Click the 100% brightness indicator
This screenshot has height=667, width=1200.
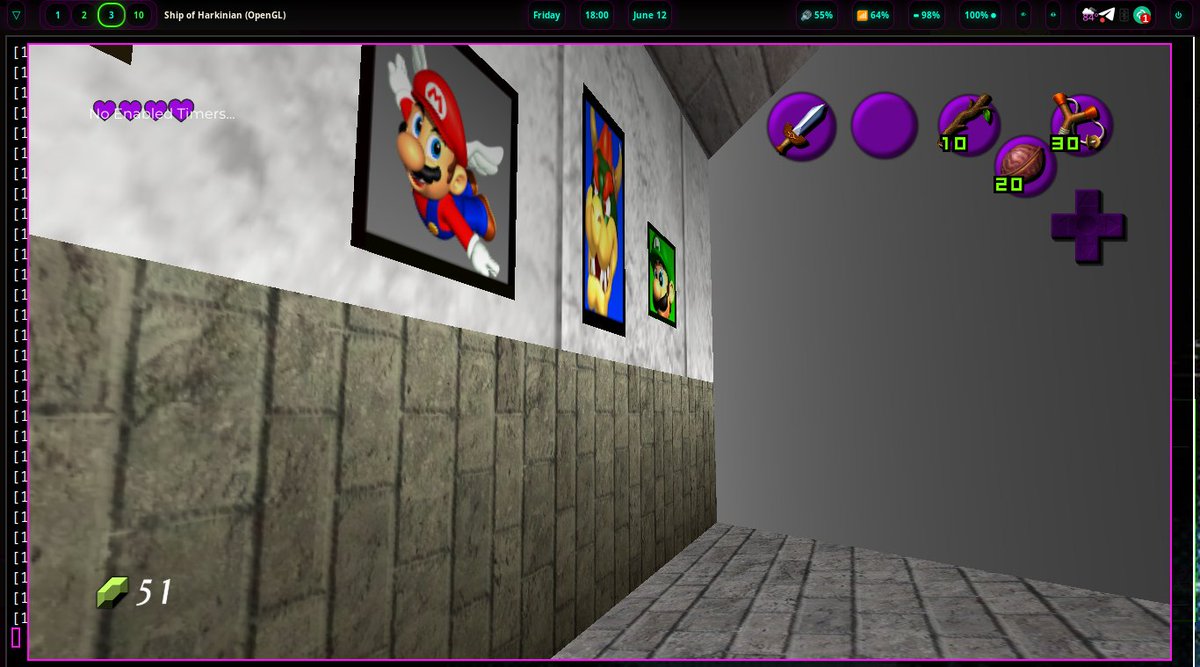(980, 15)
